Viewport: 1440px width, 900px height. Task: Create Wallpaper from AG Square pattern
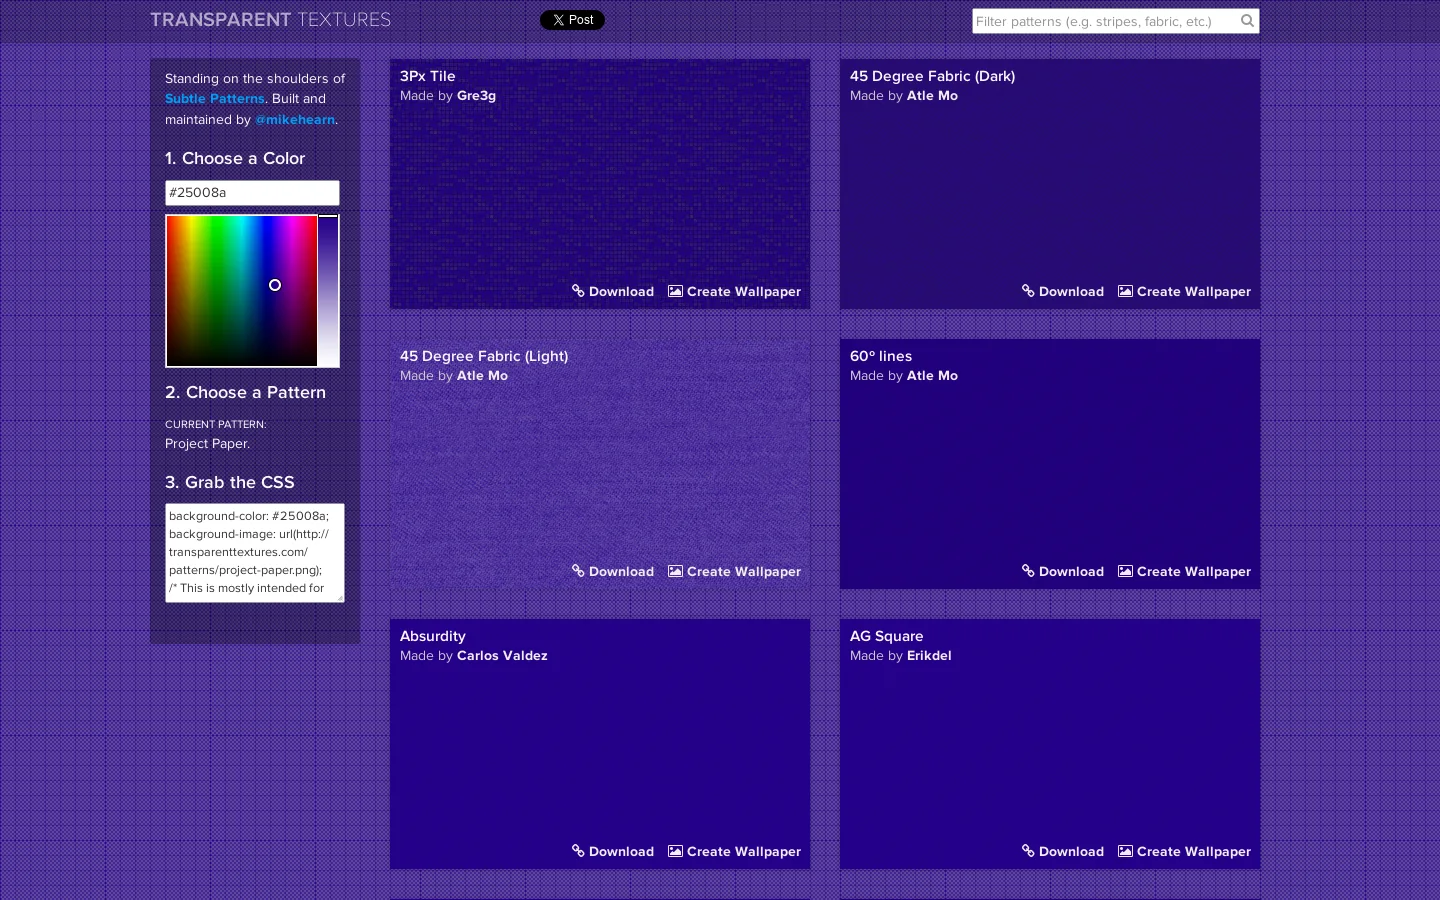(1184, 852)
